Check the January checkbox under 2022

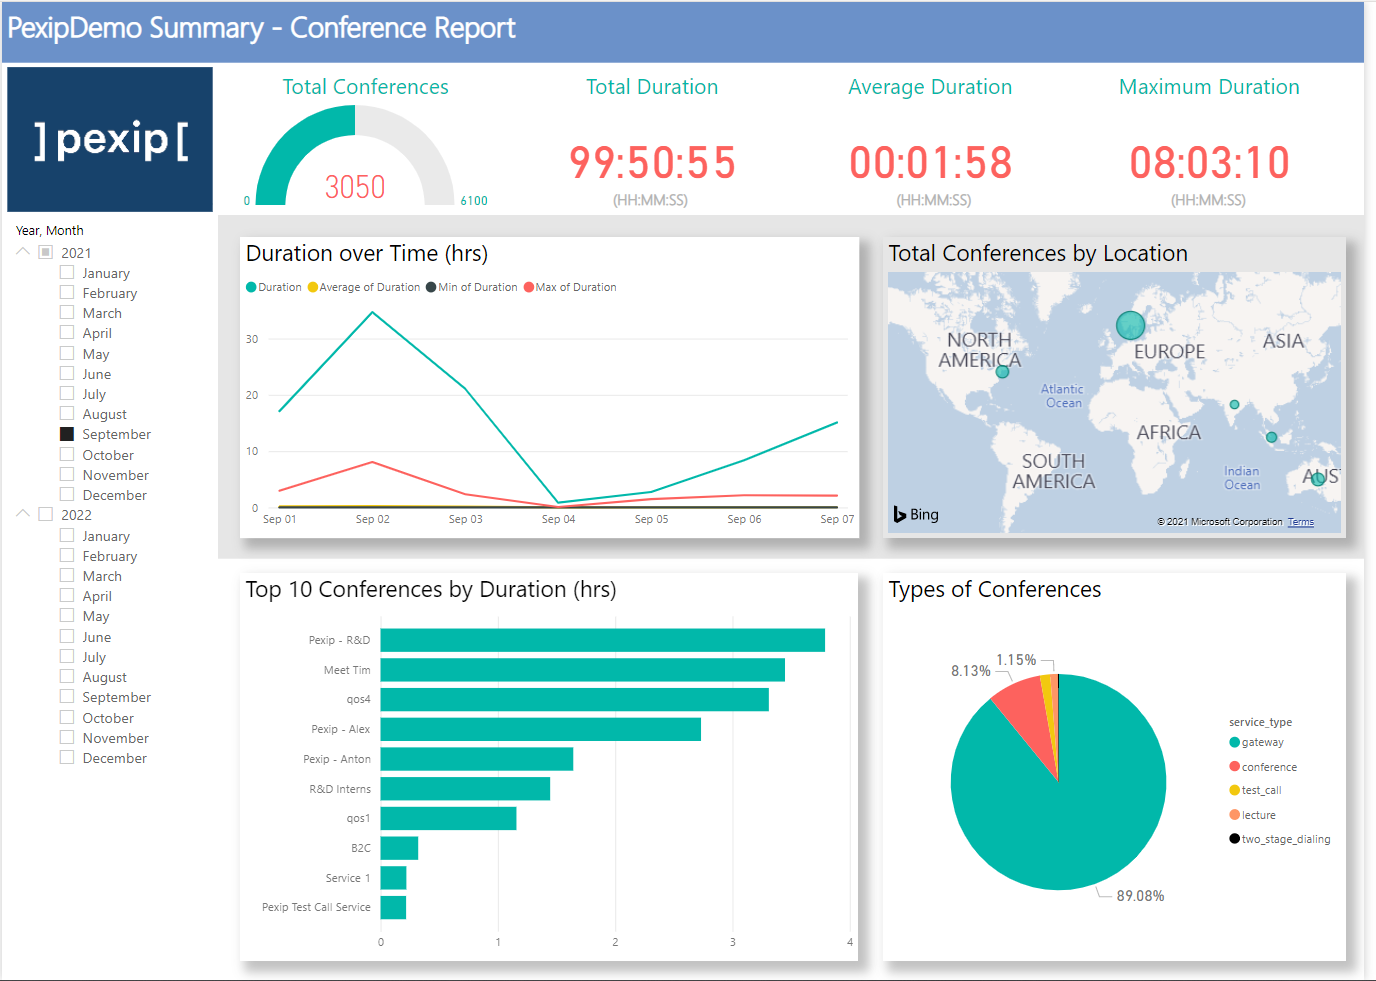click(65, 535)
